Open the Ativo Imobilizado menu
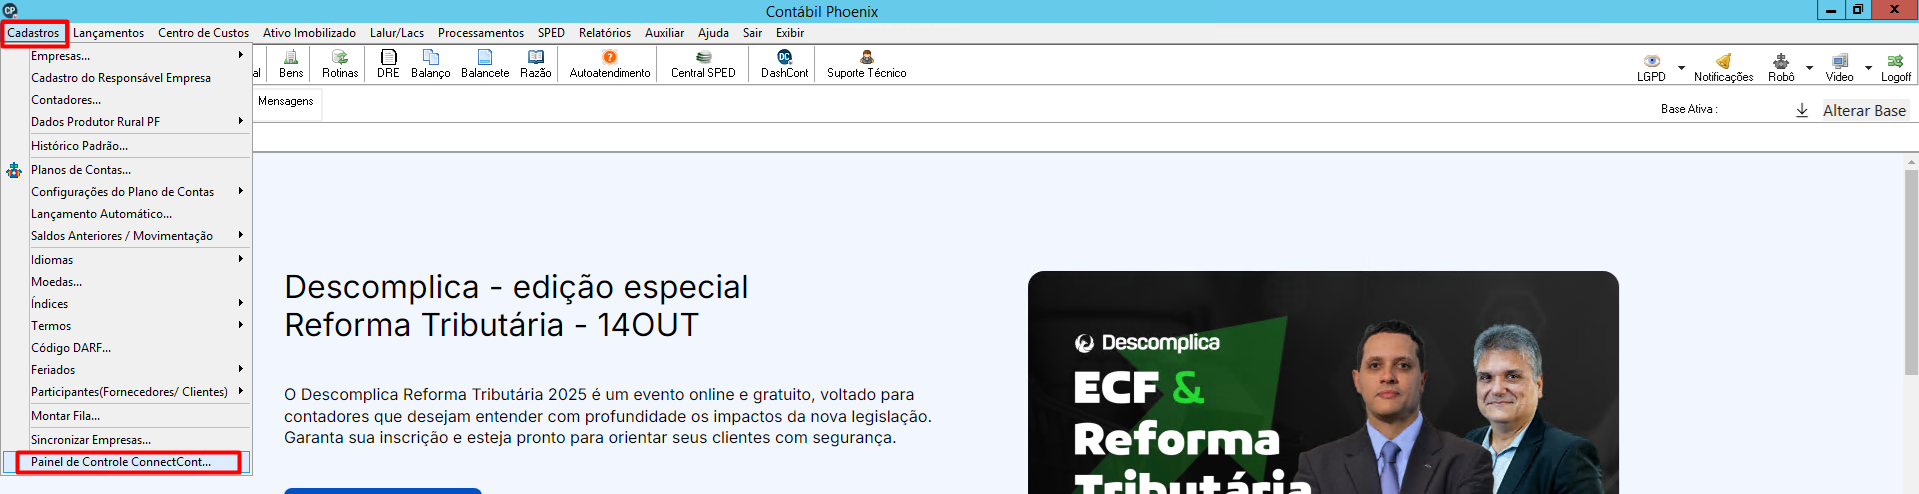The image size is (1919, 494). (309, 33)
